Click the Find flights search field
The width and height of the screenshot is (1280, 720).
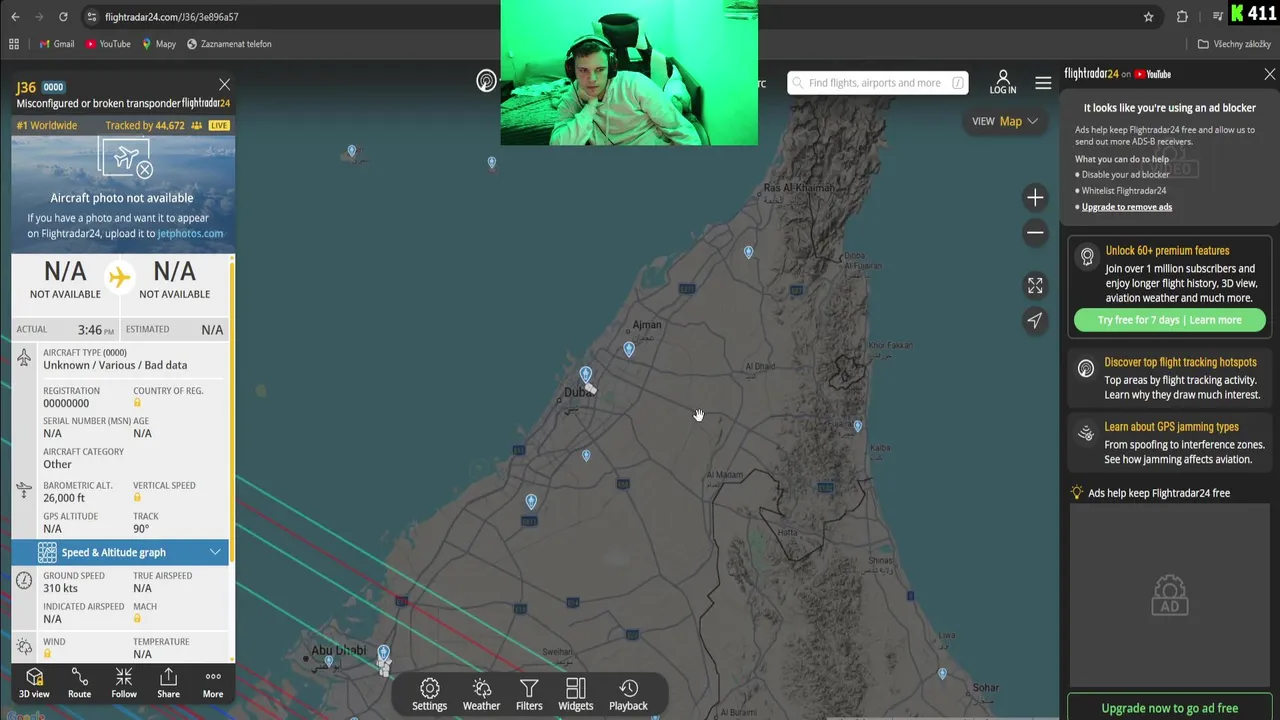pyautogui.click(x=877, y=83)
